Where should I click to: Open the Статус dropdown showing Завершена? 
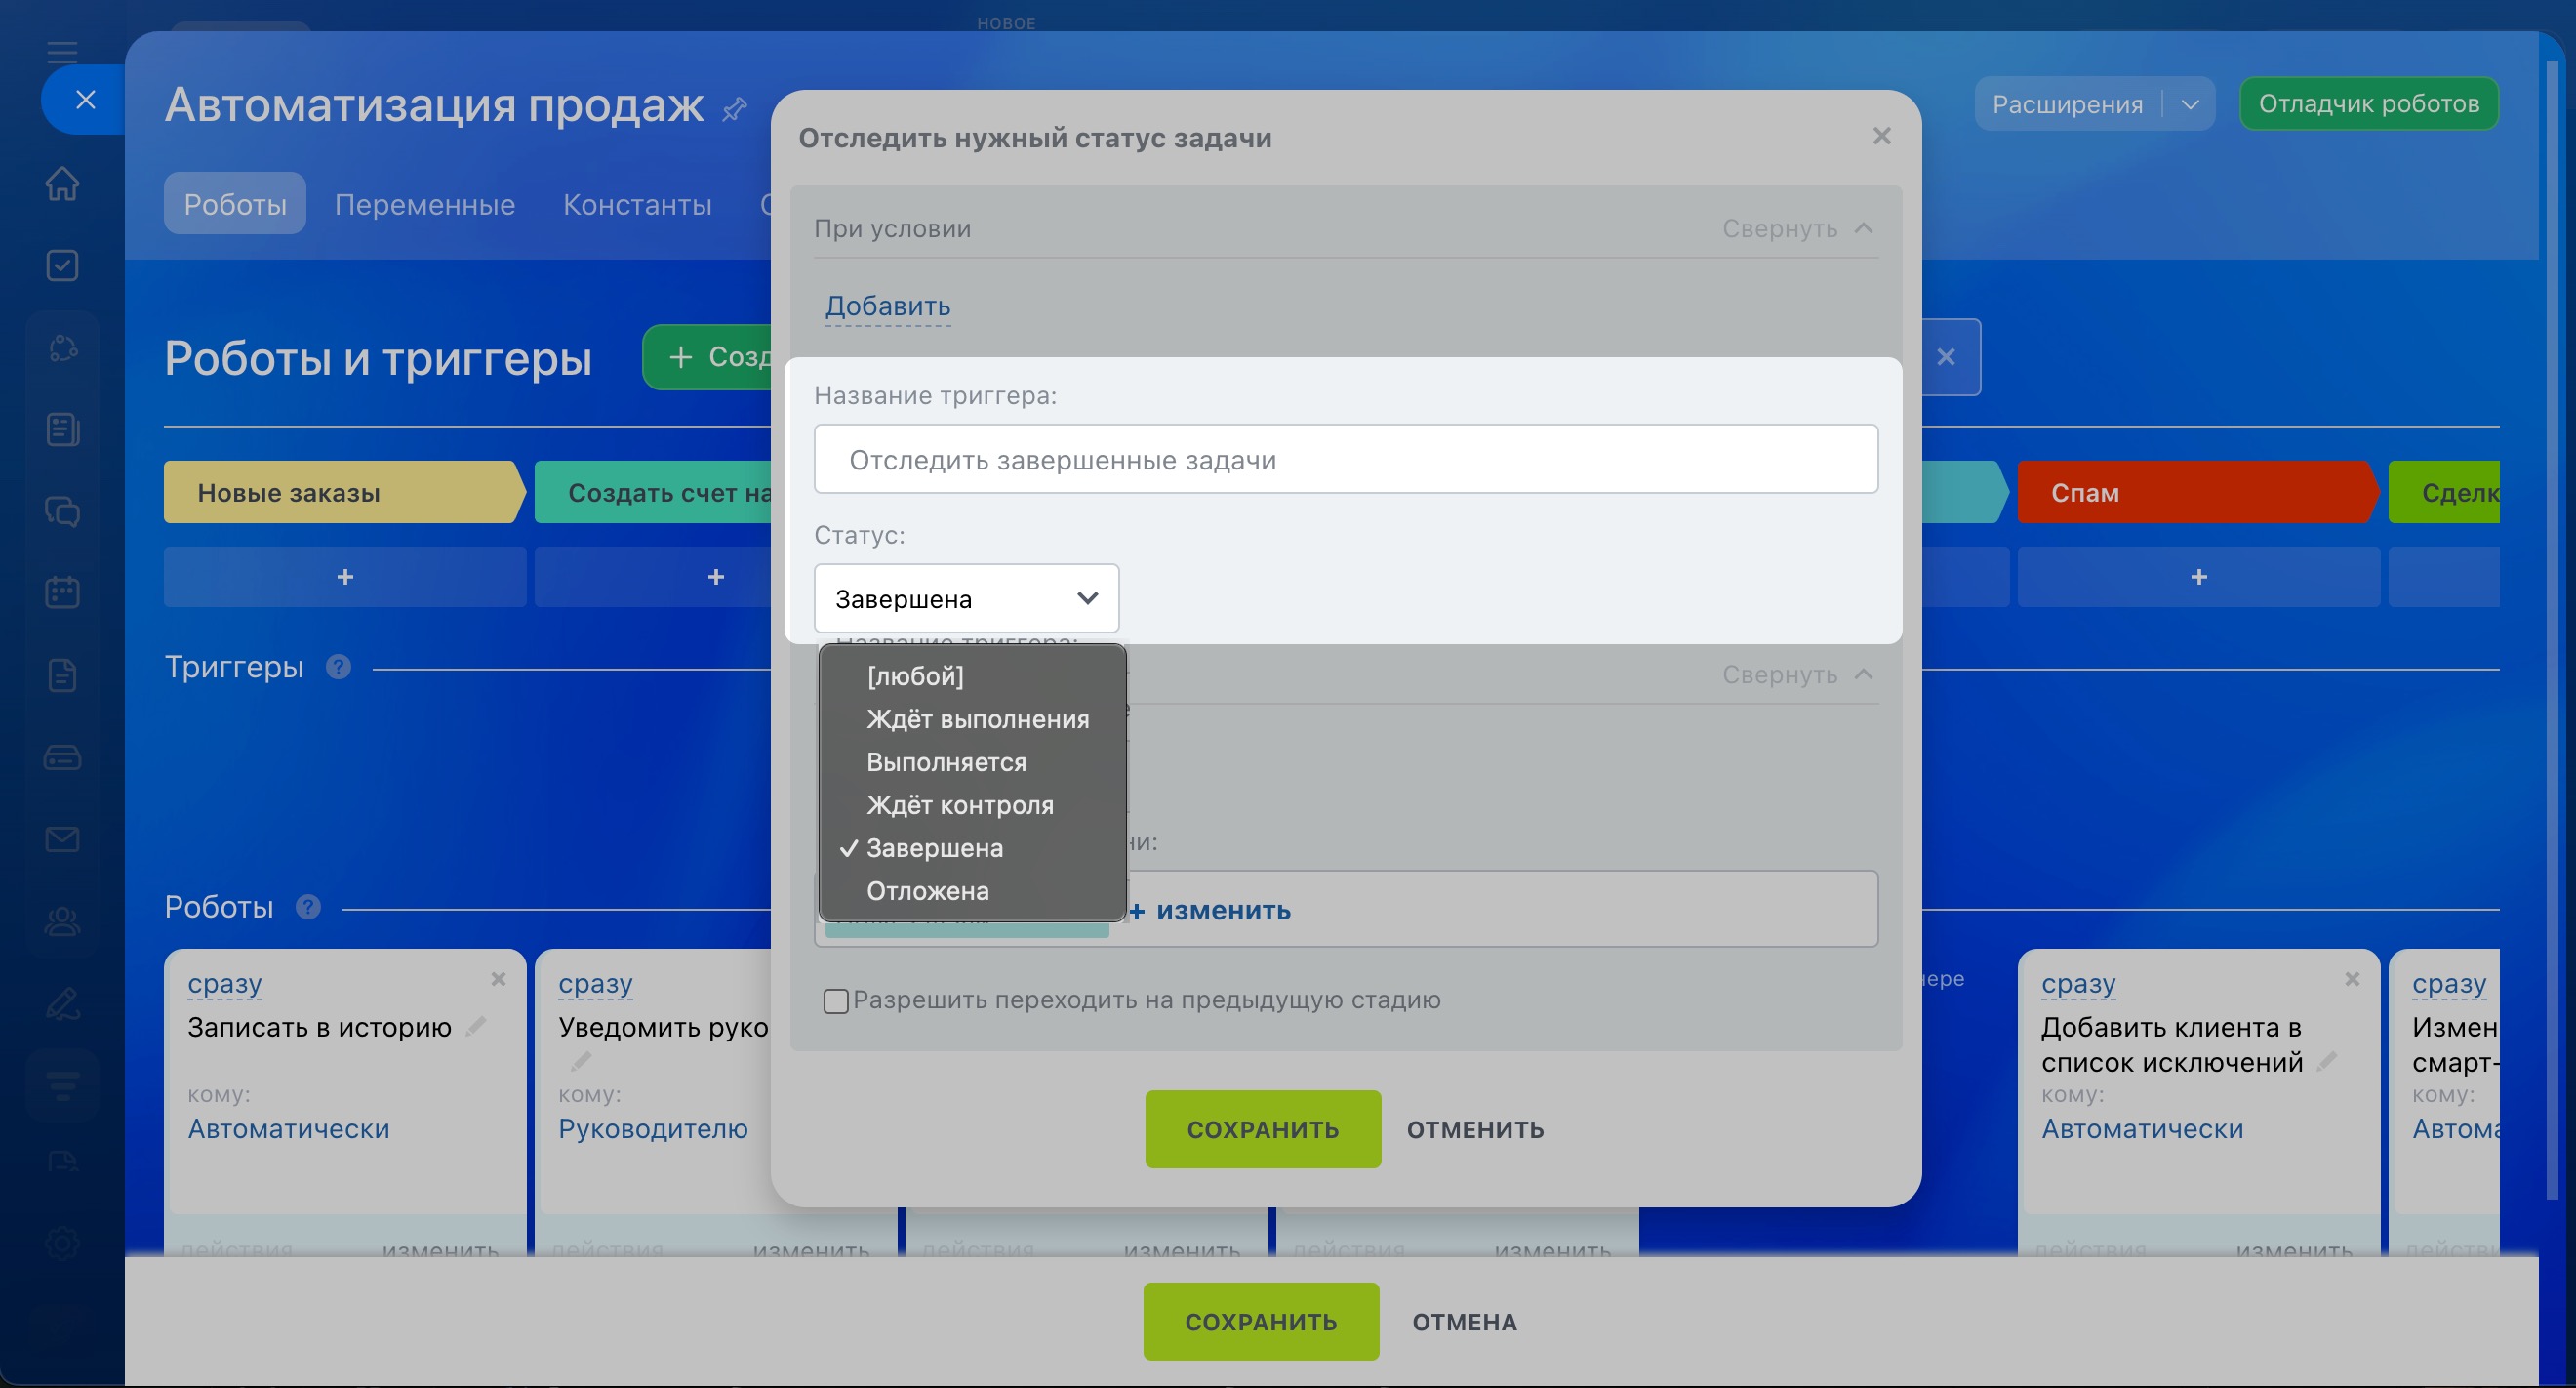tap(966, 598)
